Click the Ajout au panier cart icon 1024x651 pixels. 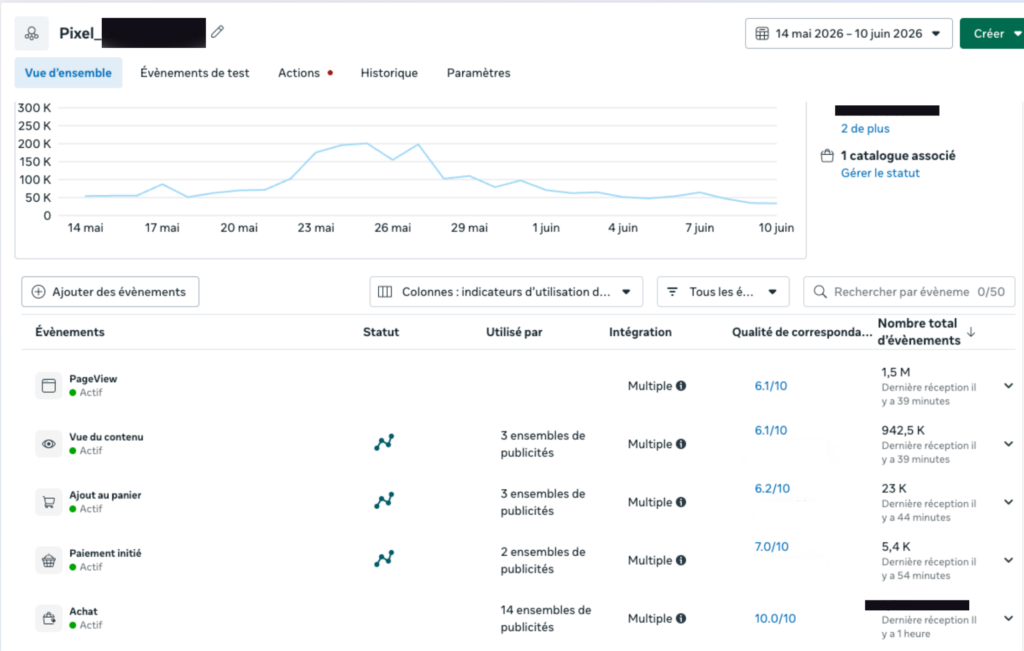[x=48, y=501]
